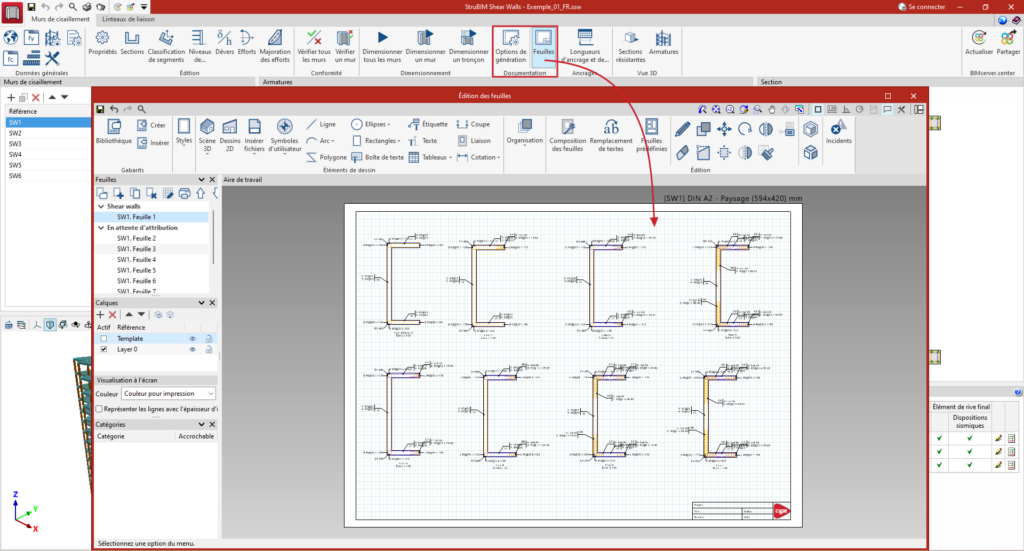The height and width of the screenshot is (551, 1024).
Task: Select the Coupe tool
Action: [473, 124]
